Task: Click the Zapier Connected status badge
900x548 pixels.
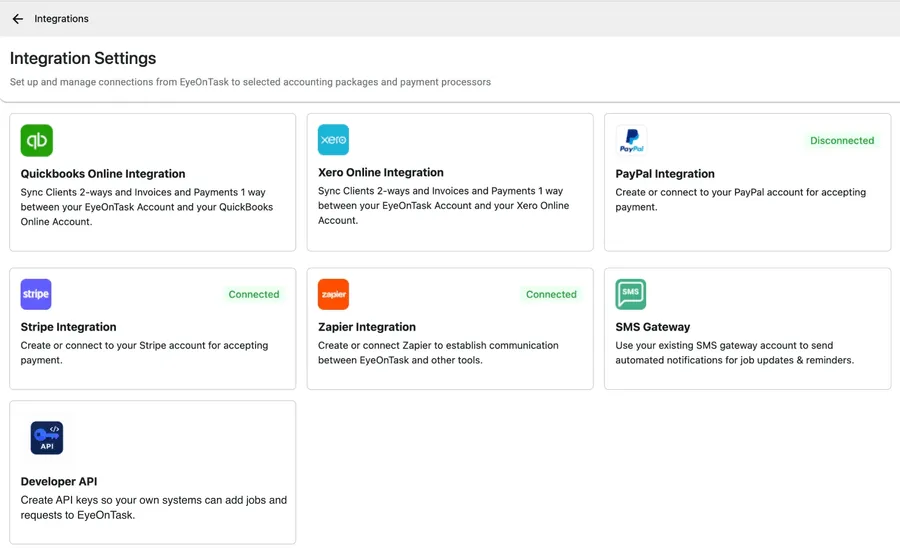Action: point(551,294)
